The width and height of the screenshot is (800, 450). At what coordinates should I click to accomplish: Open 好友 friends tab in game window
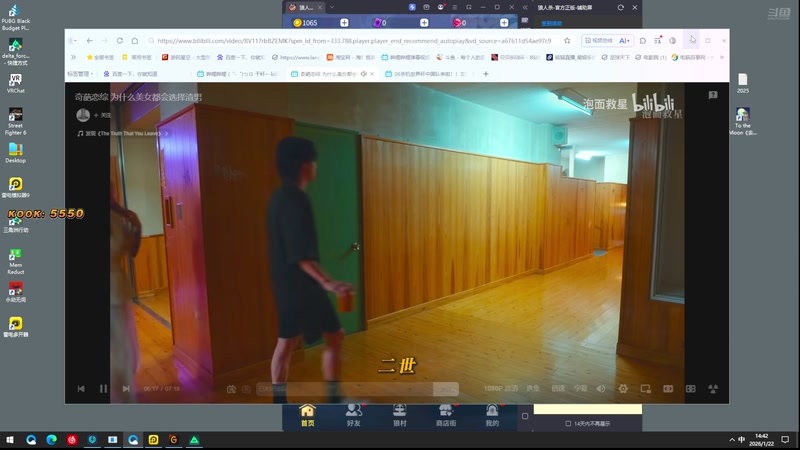[x=354, y=415]
